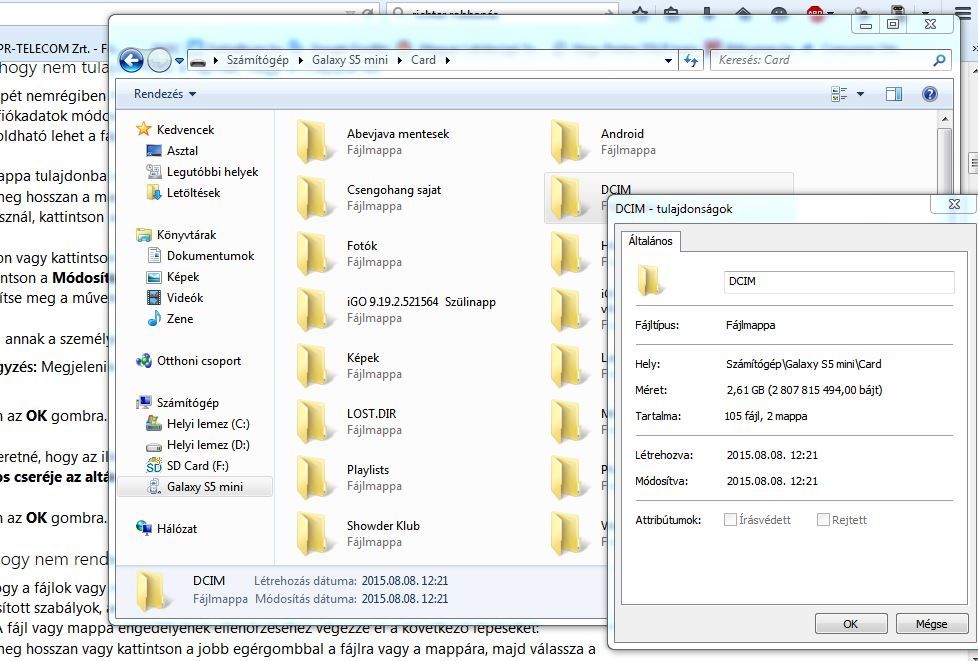Click the Abevjava mentesek folder name
Screen dimensions: 978x661
[x=398, y=134]
